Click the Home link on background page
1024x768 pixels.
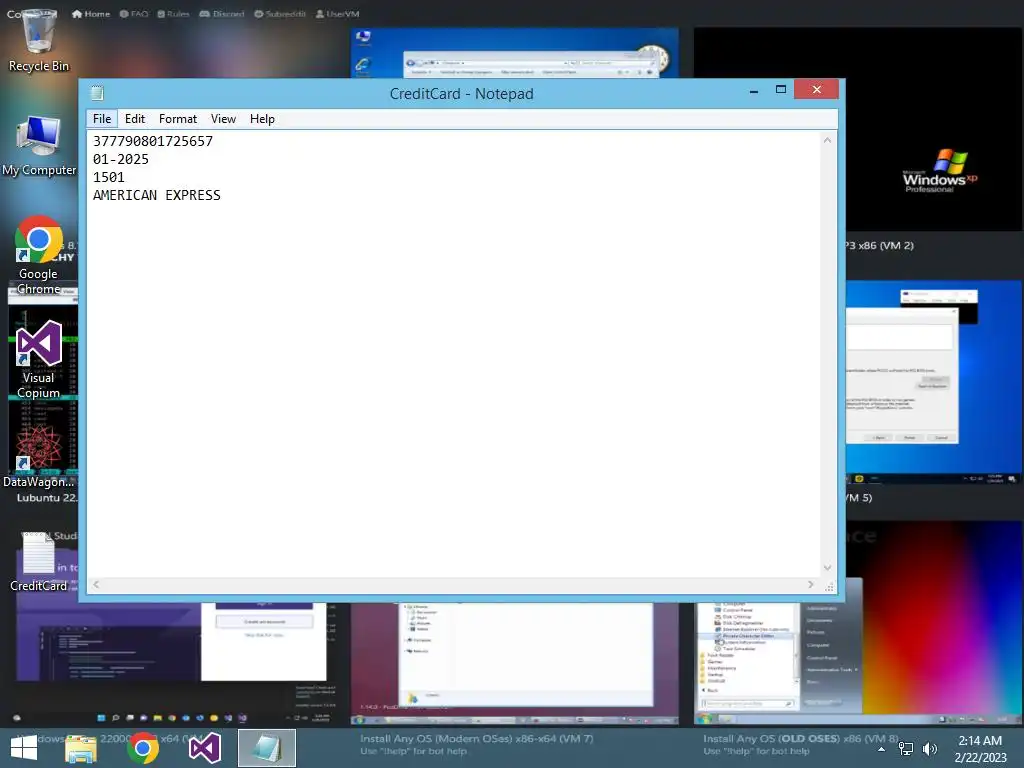91,14
